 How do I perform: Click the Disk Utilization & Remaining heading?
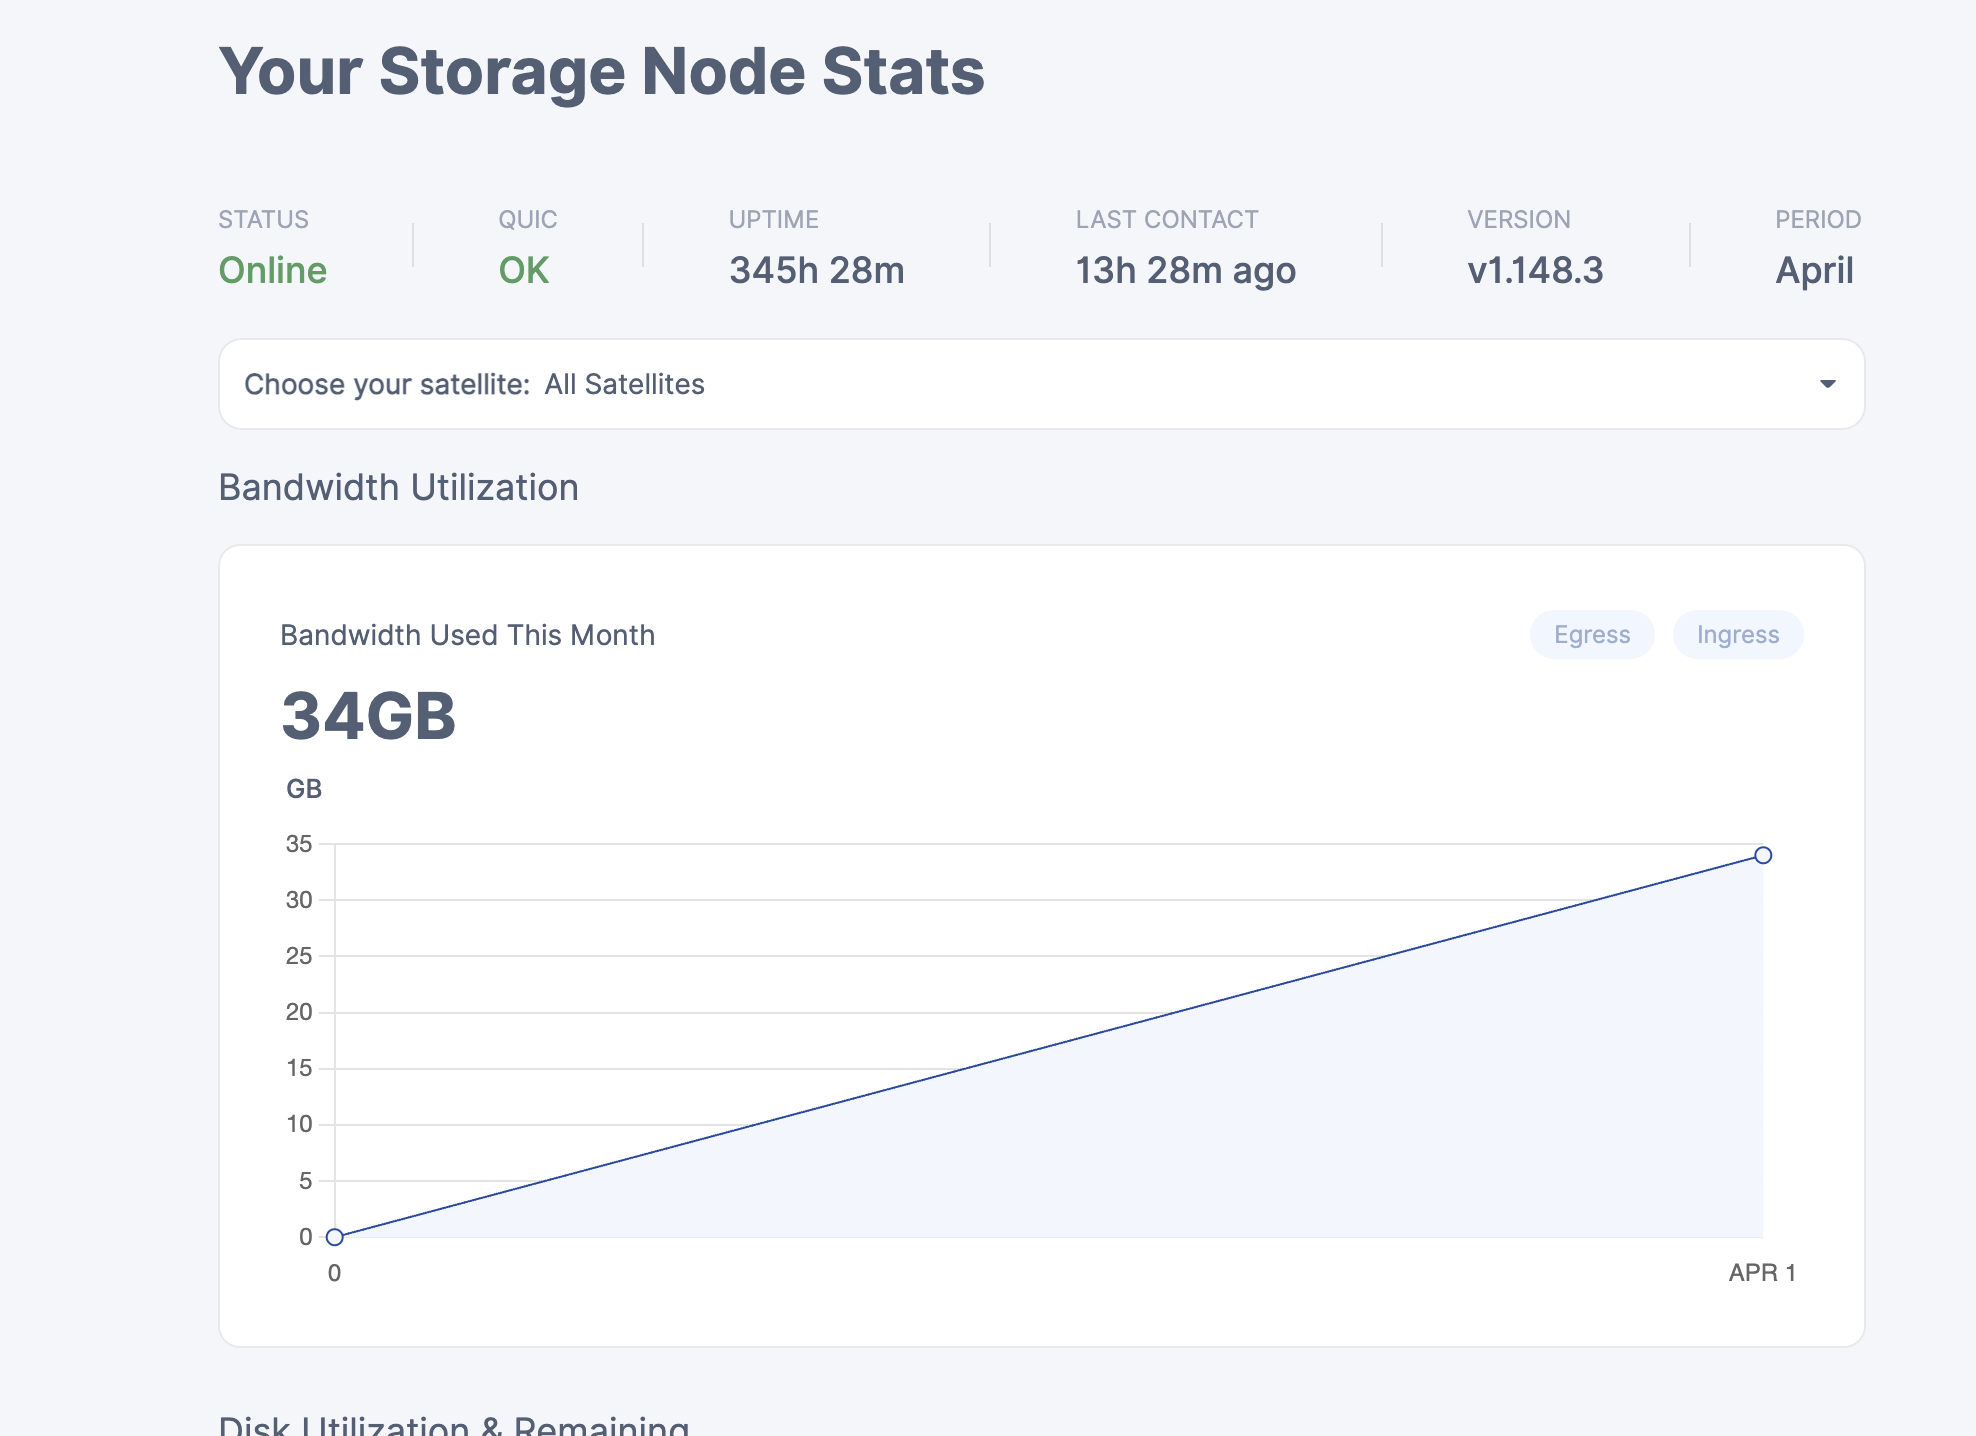click(x=454, y=1426)
